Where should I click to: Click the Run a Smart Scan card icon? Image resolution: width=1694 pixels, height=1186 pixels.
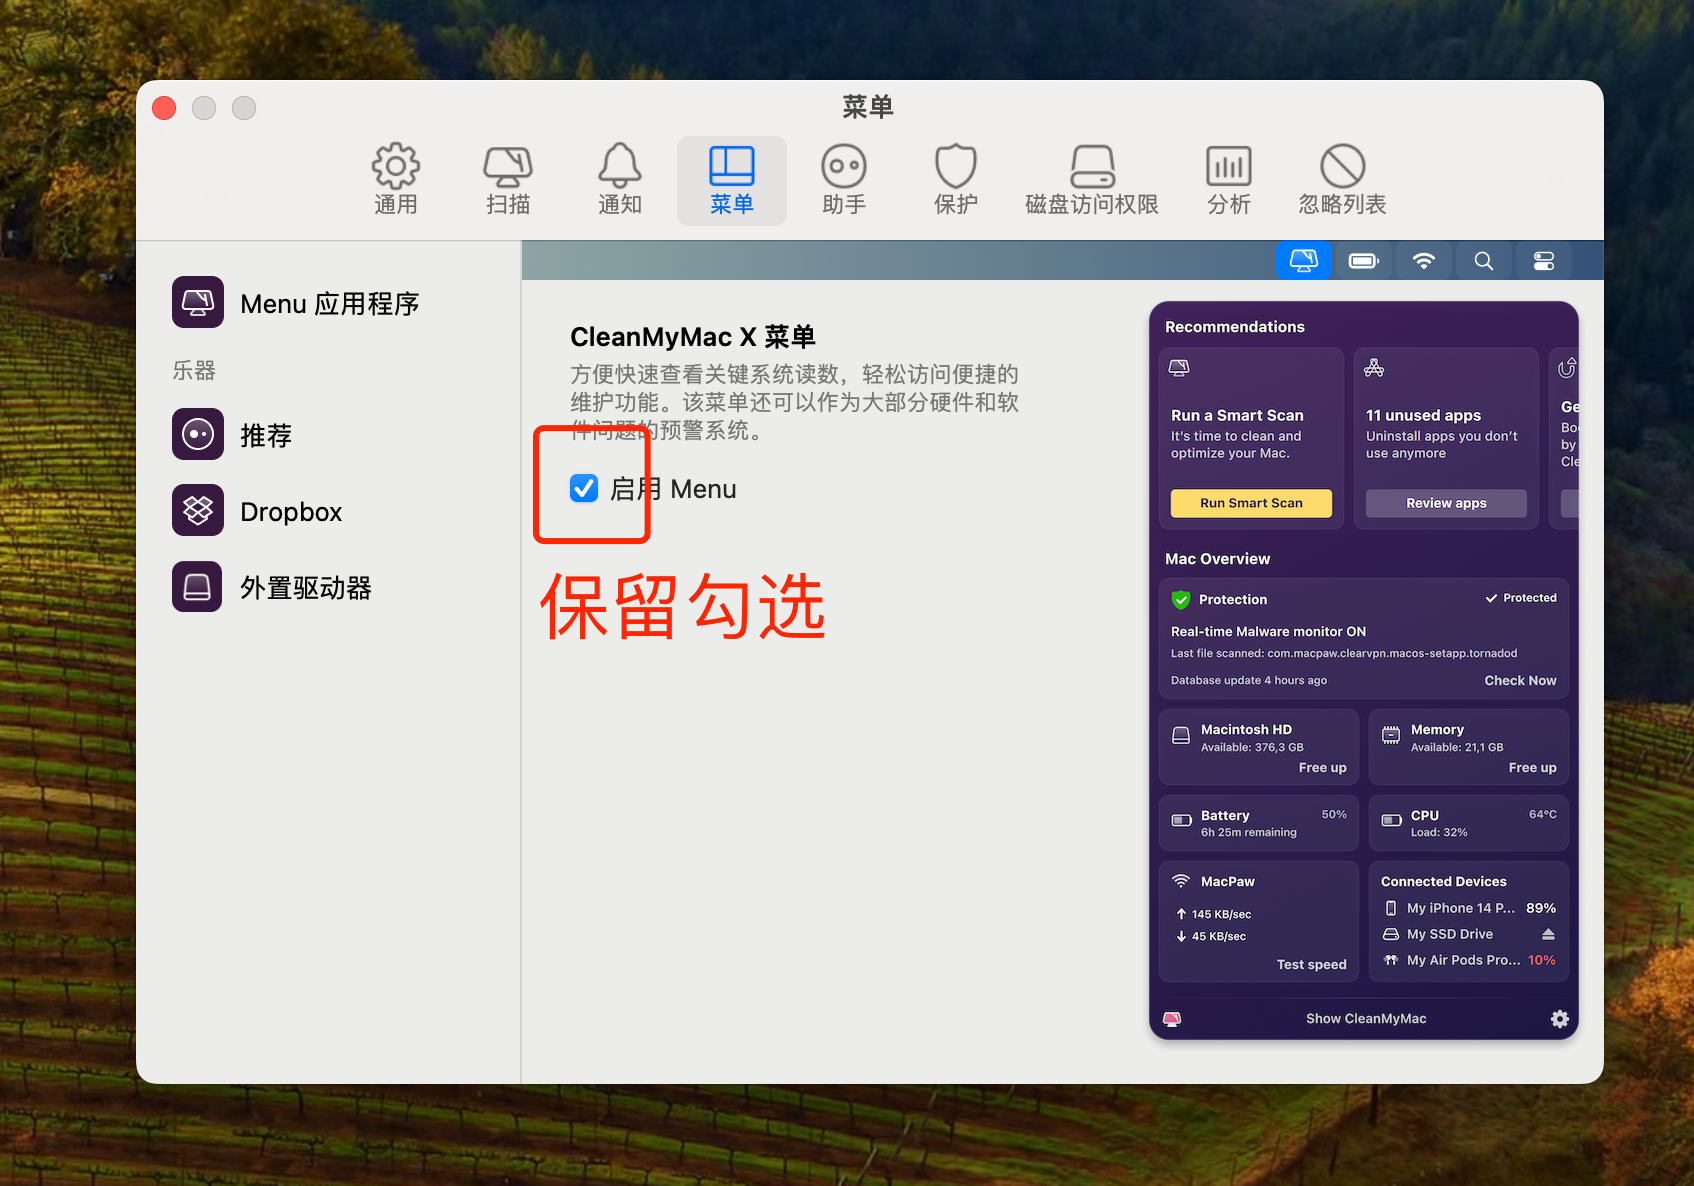click(1179, 368)
